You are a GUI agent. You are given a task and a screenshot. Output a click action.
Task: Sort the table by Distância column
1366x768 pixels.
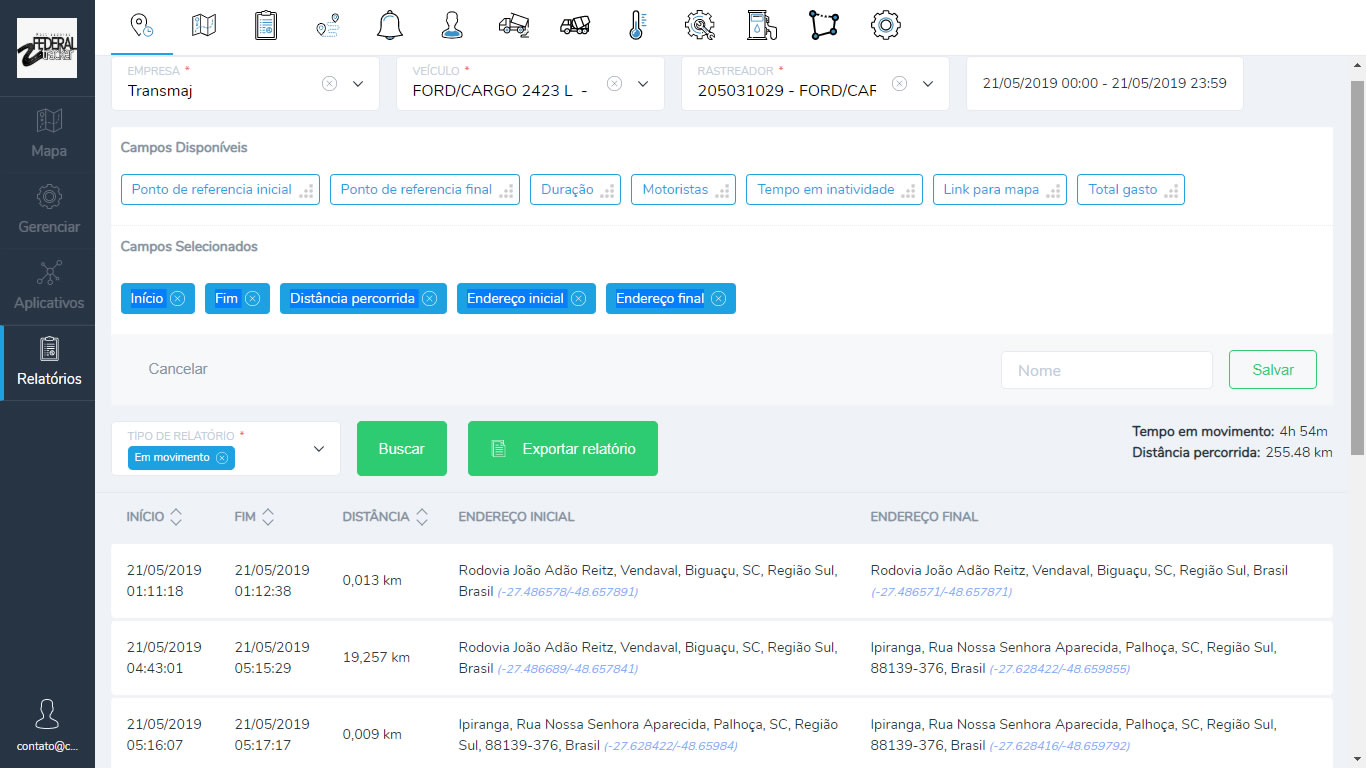422,517
